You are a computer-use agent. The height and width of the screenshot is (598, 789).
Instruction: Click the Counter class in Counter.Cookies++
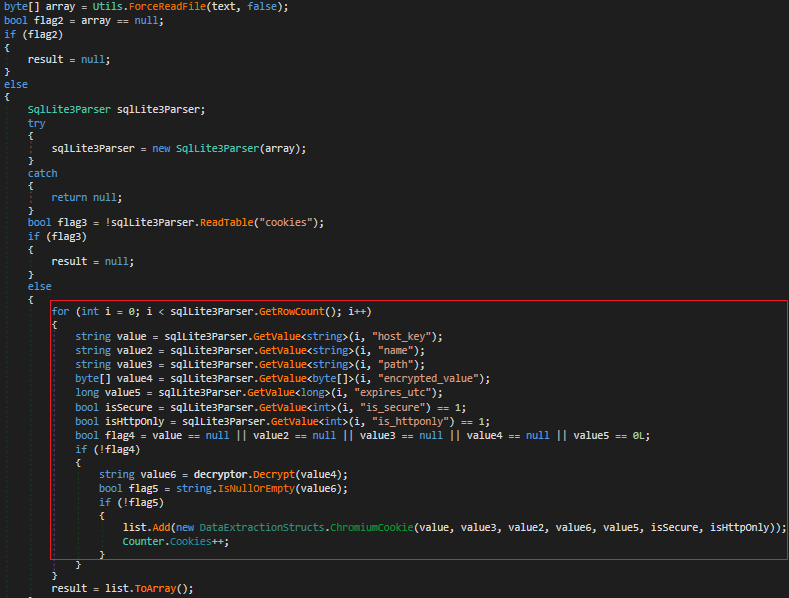coord(146,541)
